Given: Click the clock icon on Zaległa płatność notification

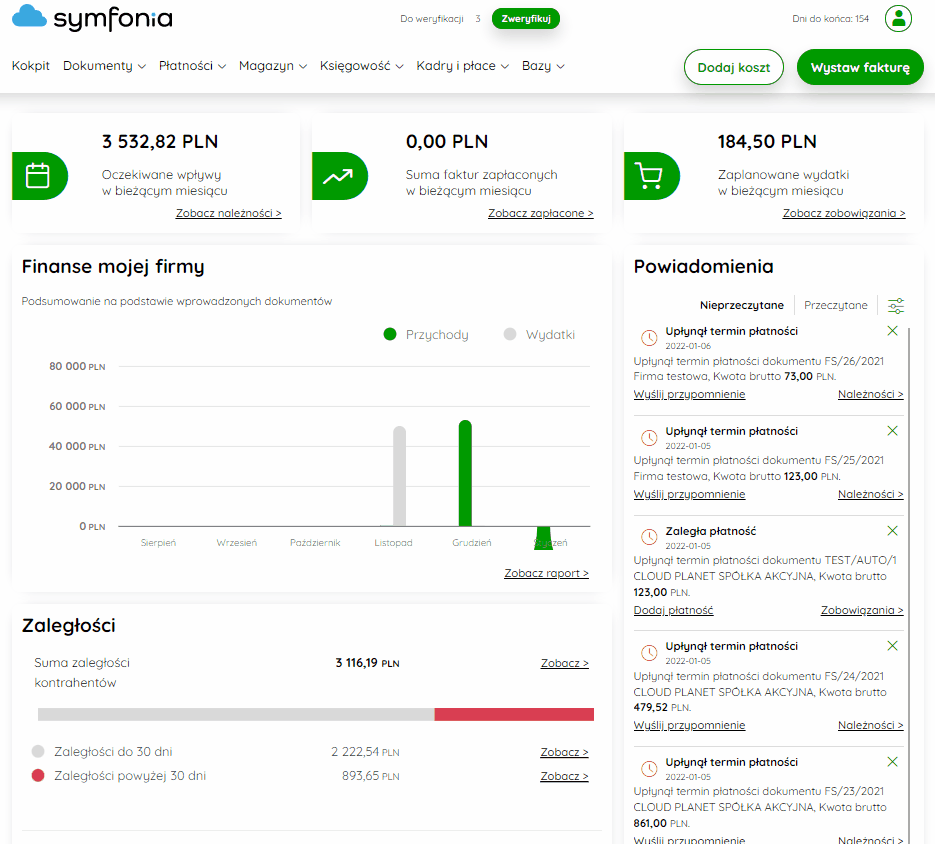Looking at the screenshot, I should 649,537.
